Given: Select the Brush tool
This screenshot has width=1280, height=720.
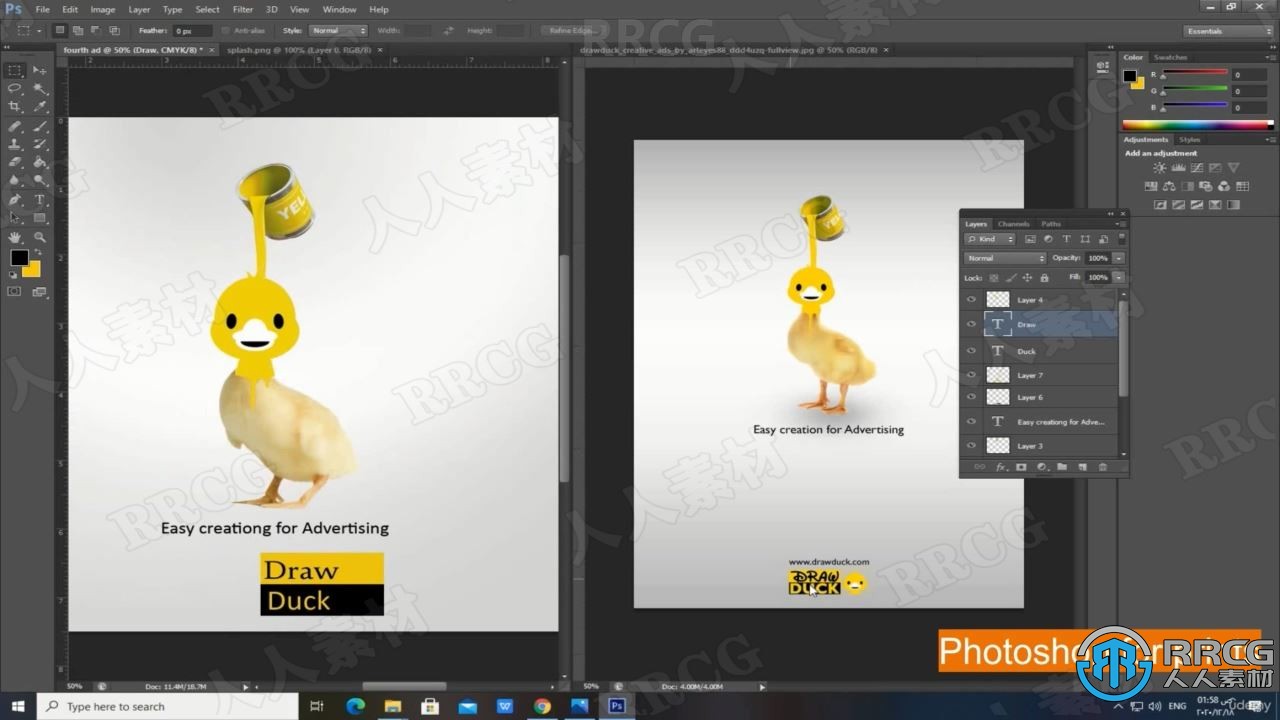Looking at the screenshot, I should pyautogui.click(x=40, y=126).
